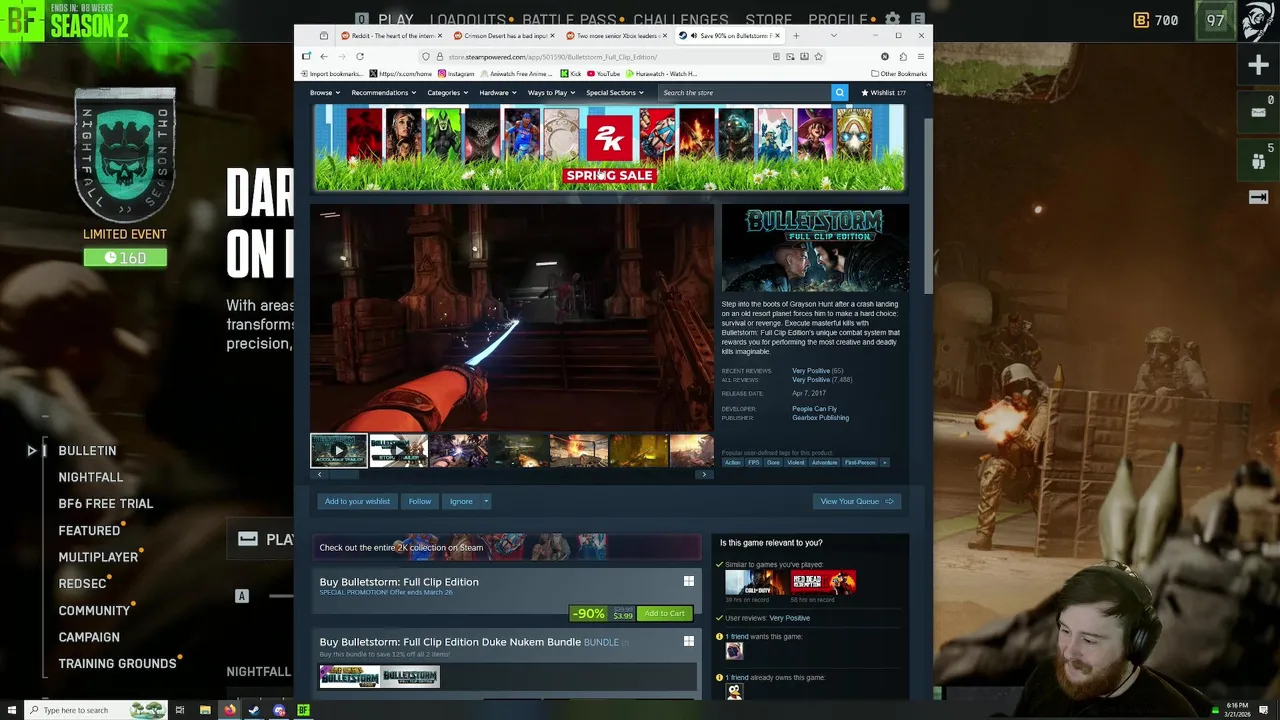Viewport: 1280px width, 720px height.
Task: Open the Kick bookmark
Action: point(571,73)
